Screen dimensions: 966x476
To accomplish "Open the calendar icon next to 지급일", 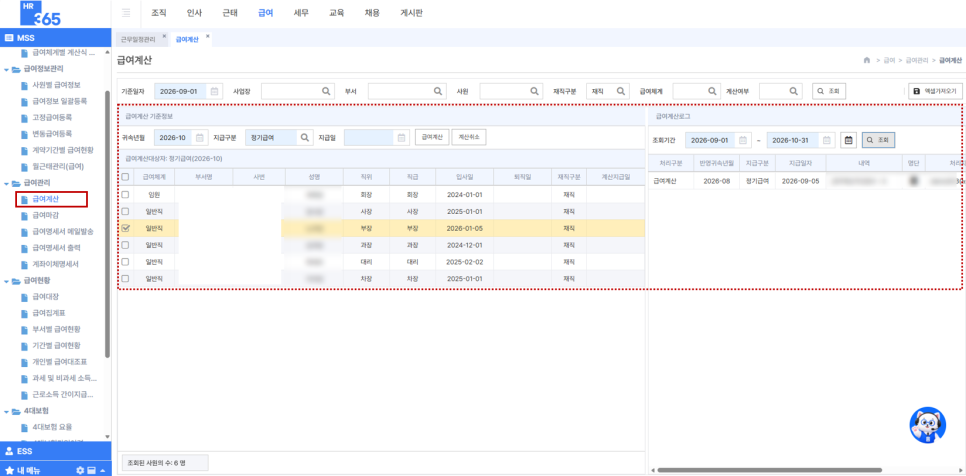I will pos(402,138).
